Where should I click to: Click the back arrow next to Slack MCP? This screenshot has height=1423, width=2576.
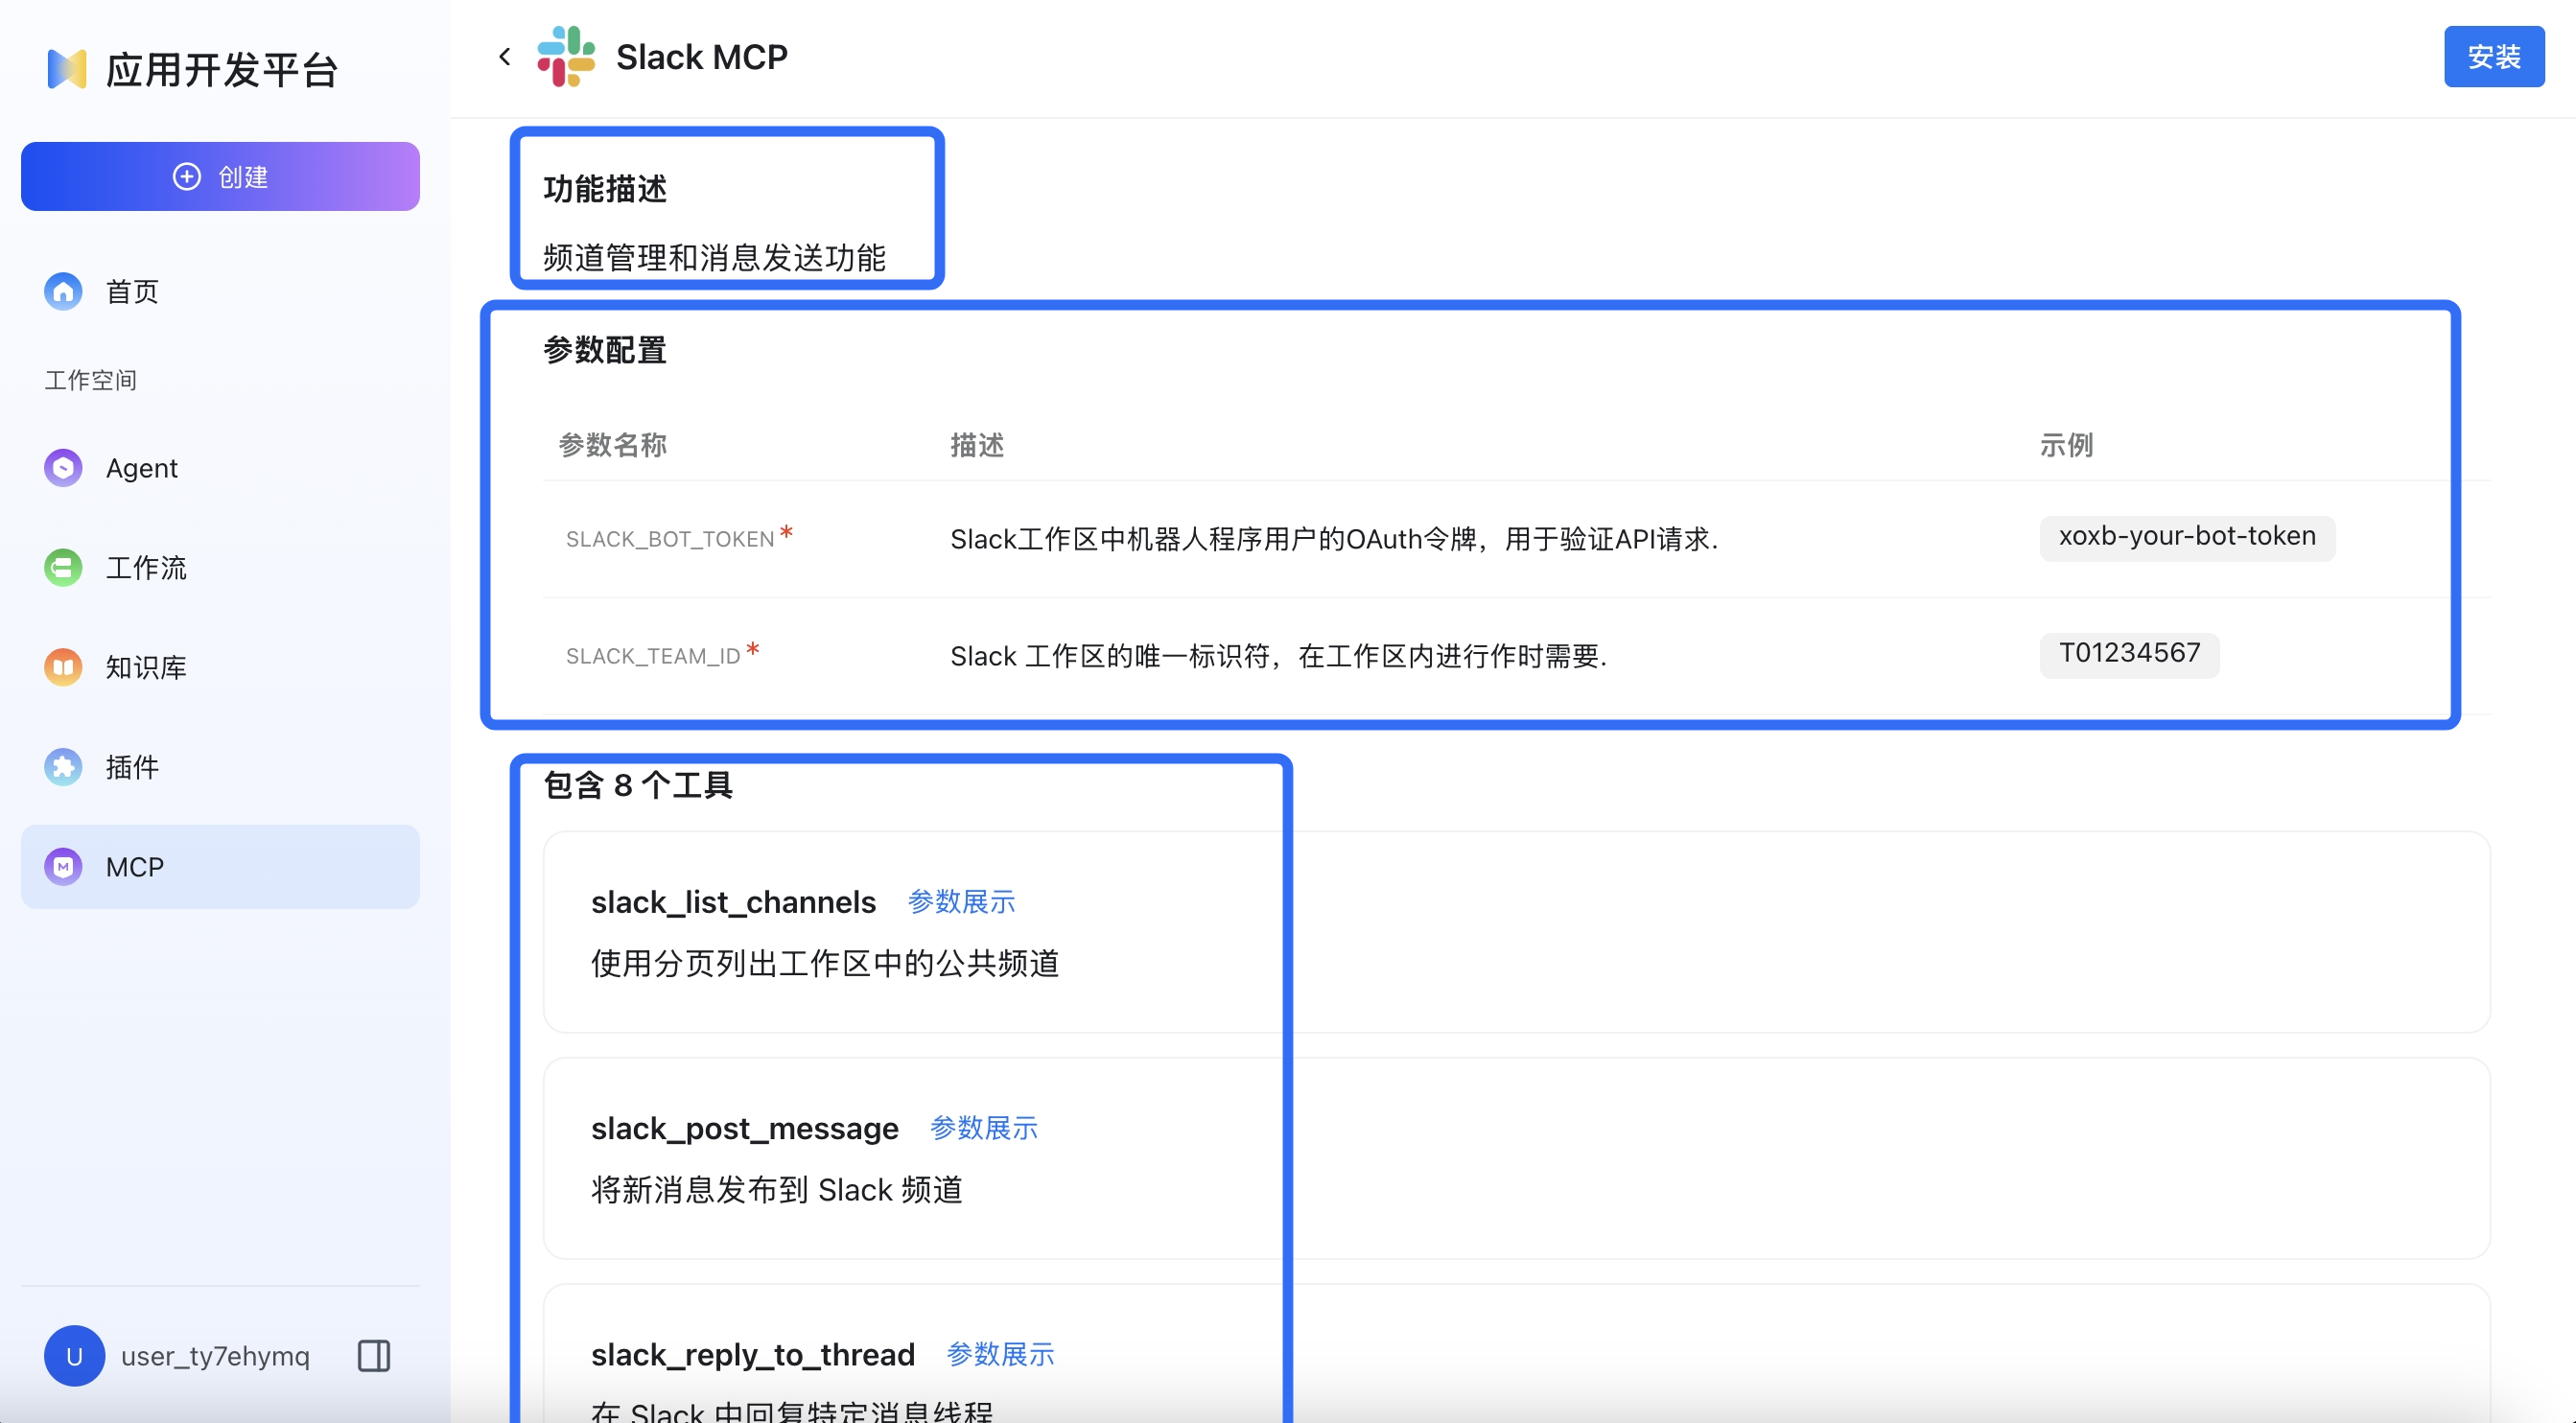pyautogui.click(x=505, y=57)
